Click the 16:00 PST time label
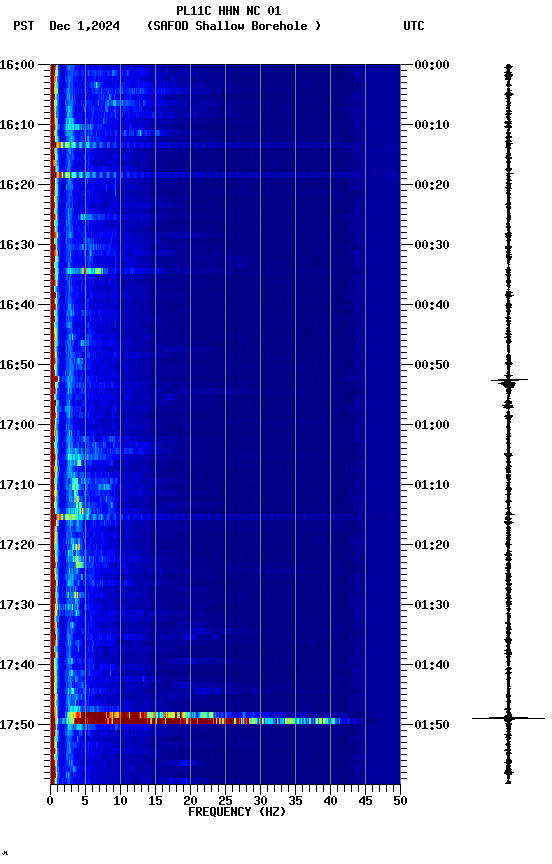Image resolution: width=552 pixels, height=864 pixels. click(x=17, y=65)
